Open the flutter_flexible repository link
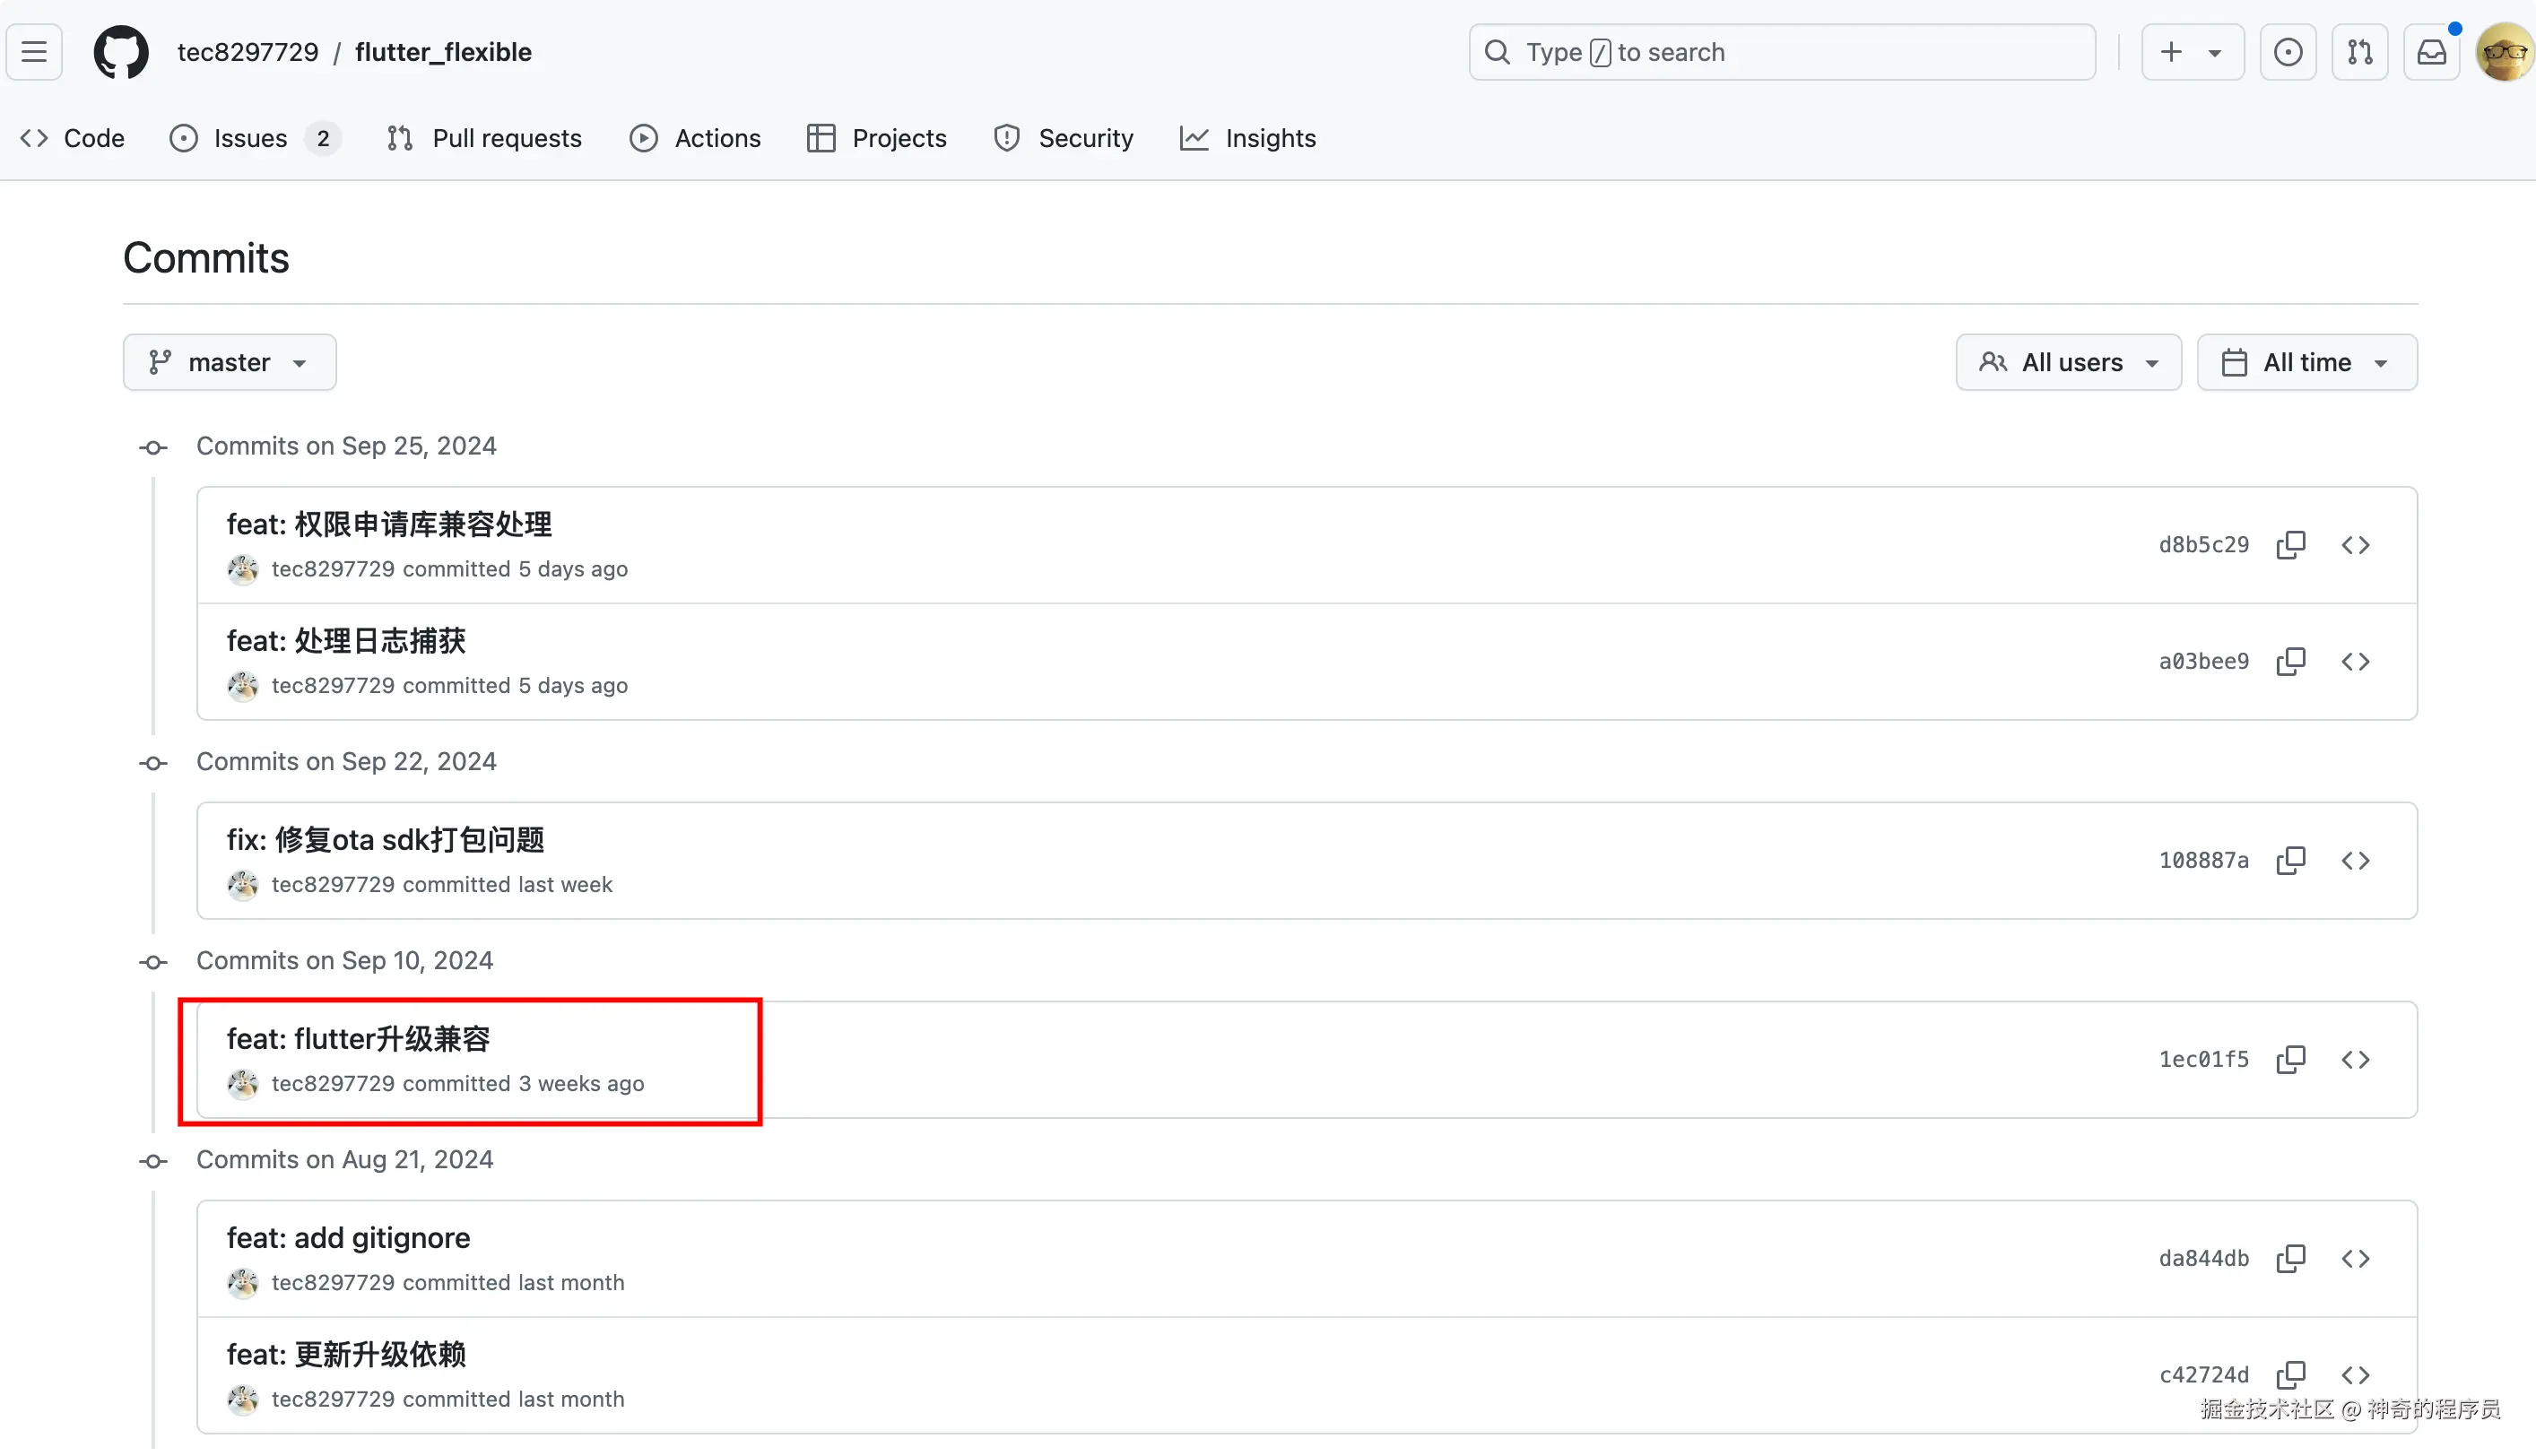2536x1456 pixels. 443,52
